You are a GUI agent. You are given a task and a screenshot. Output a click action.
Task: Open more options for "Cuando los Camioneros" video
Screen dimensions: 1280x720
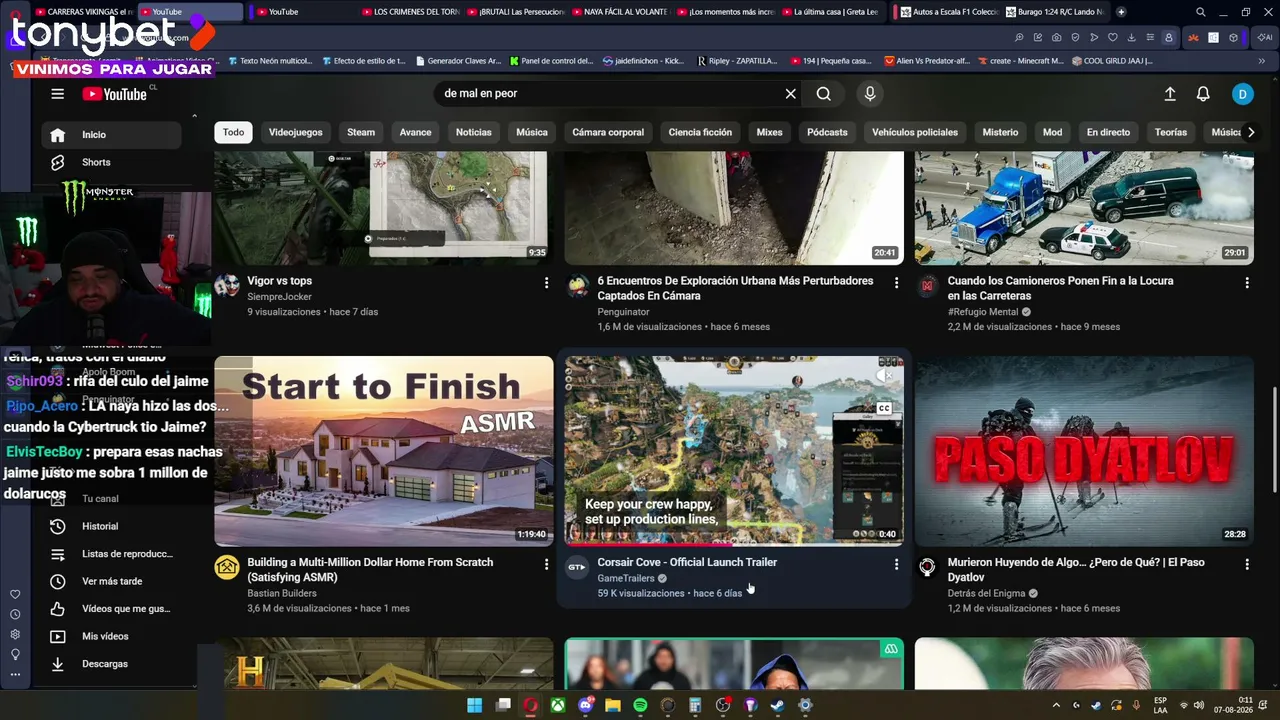tap(1246, 283)
